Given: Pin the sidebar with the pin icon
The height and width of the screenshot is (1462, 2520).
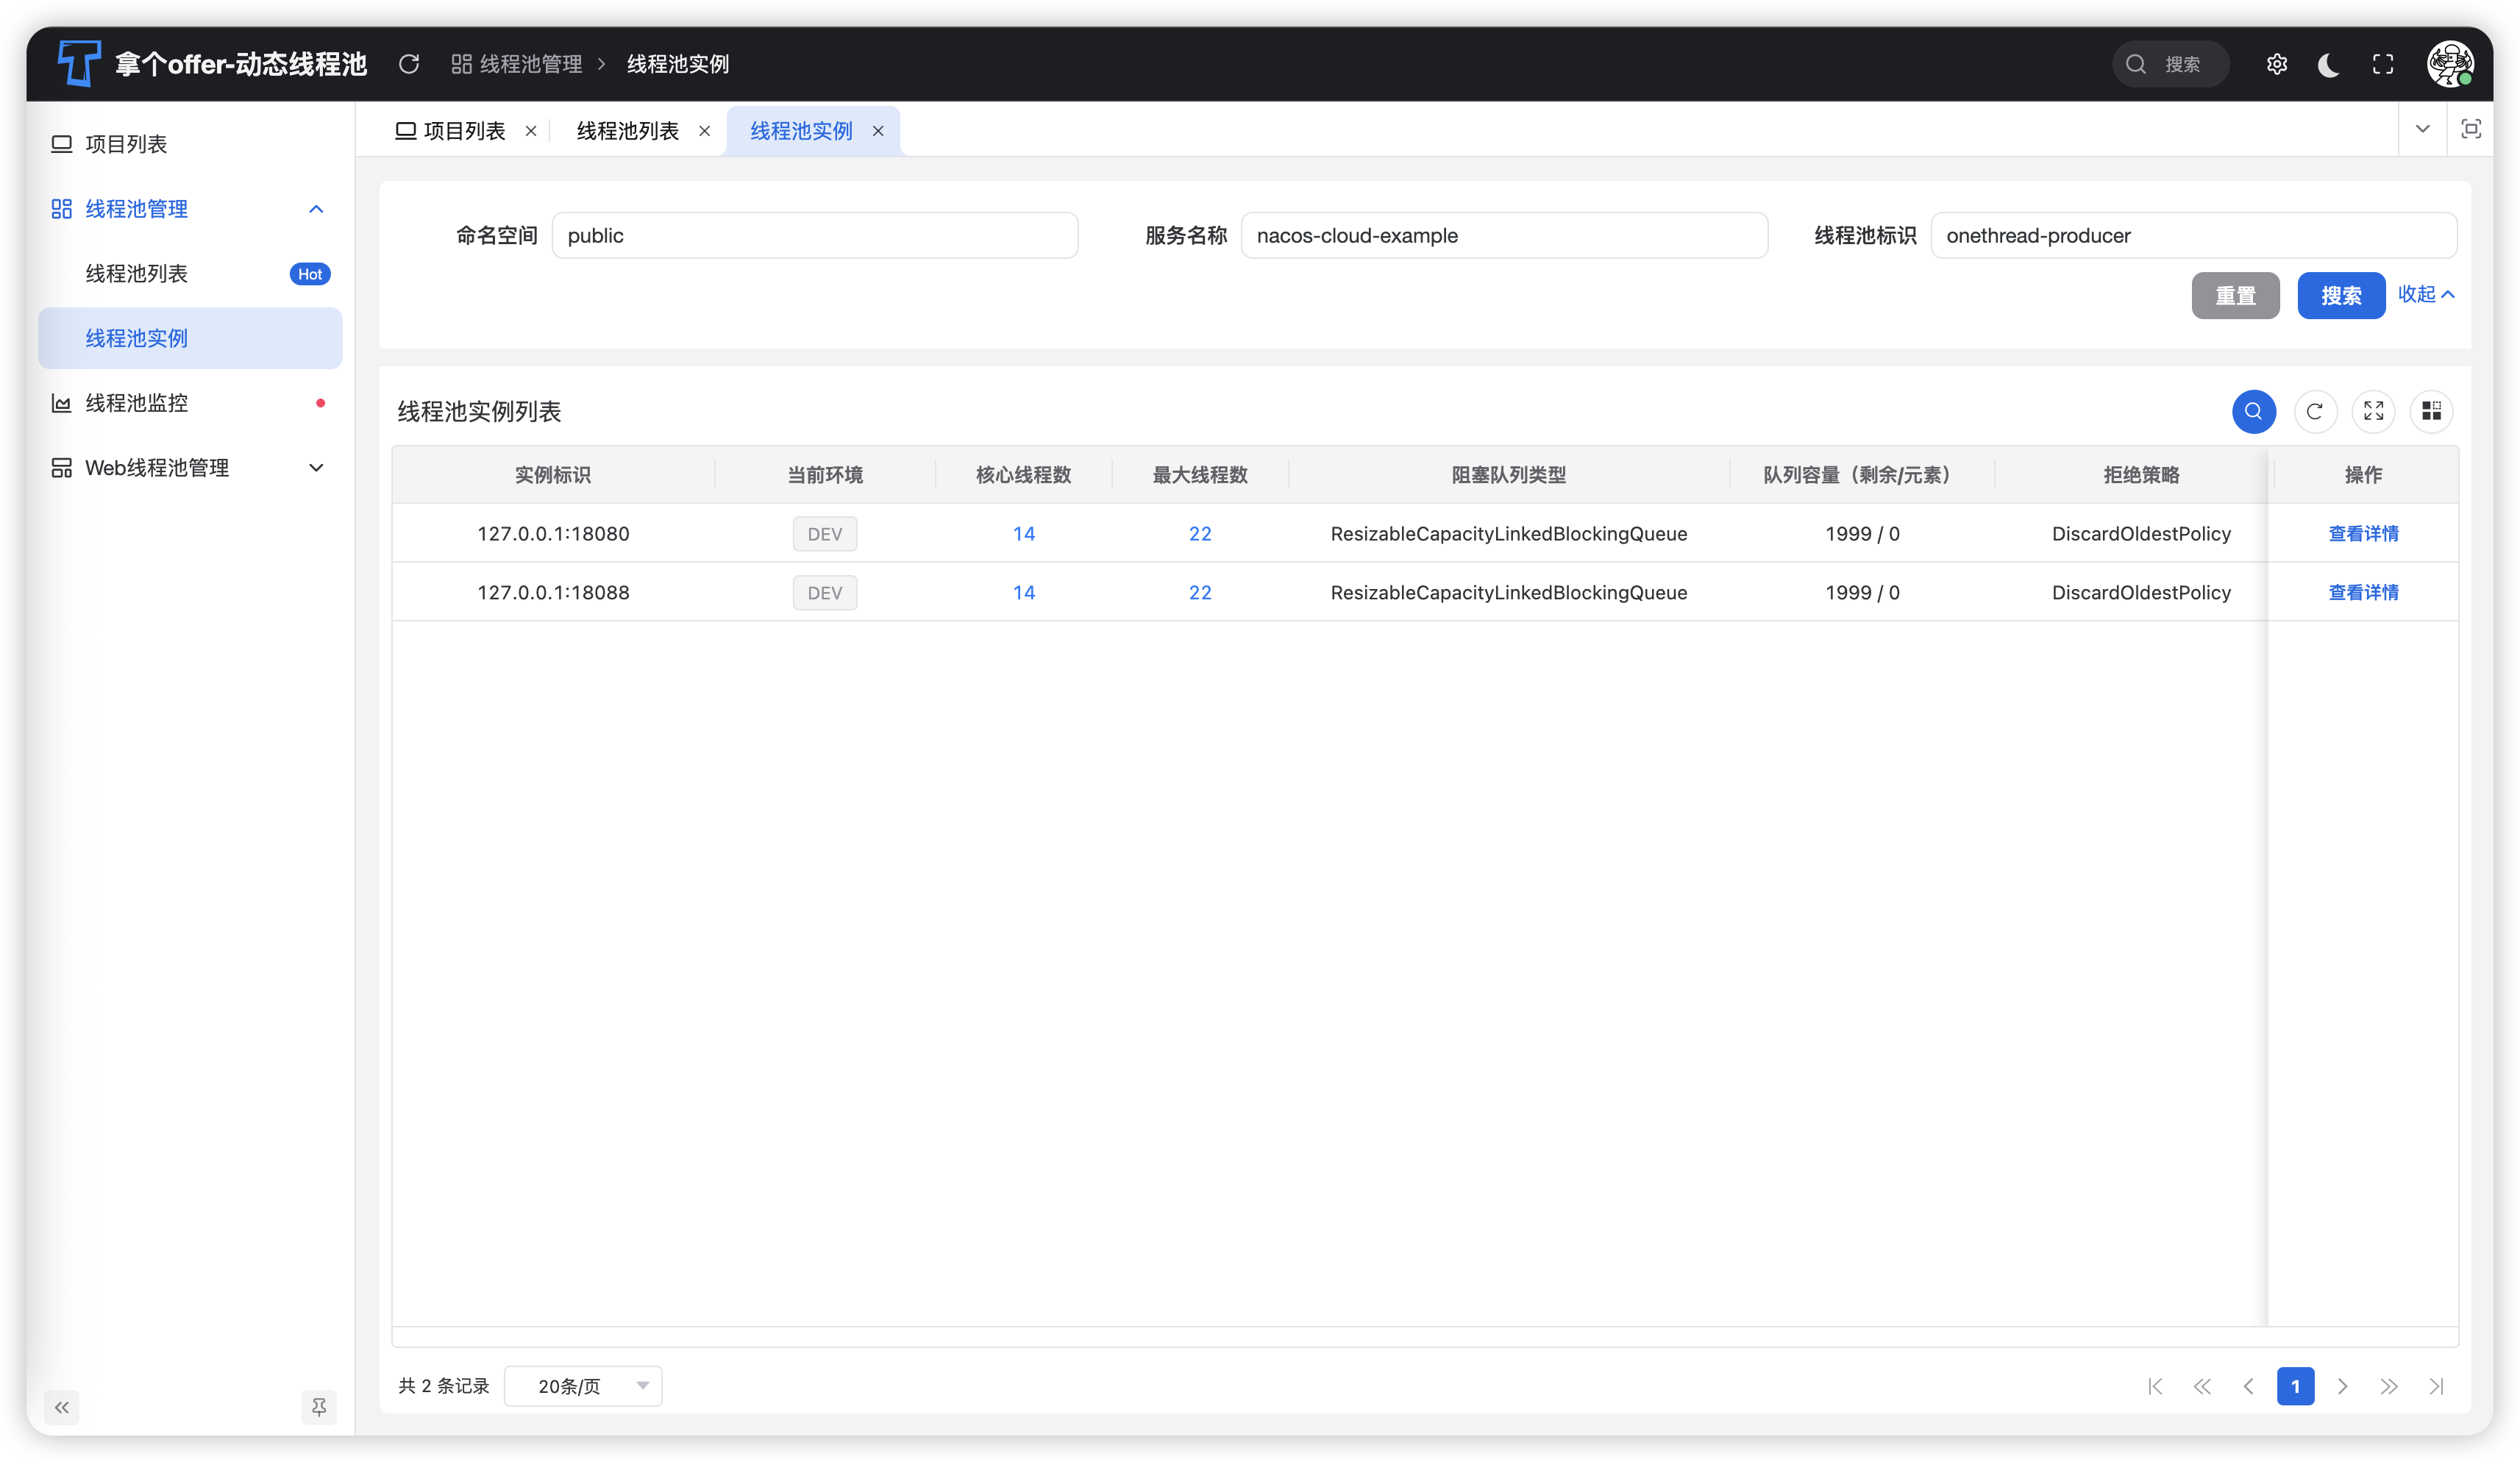Looking at the screenshot, I should click(319, 1407).
